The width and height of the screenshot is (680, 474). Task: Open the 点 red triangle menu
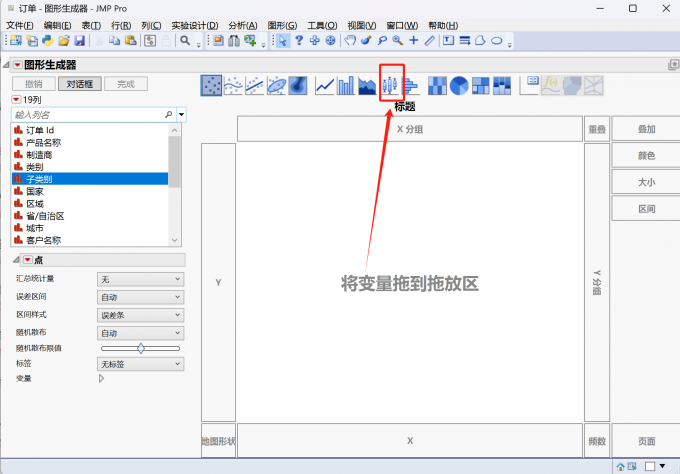tap(28, 260)
